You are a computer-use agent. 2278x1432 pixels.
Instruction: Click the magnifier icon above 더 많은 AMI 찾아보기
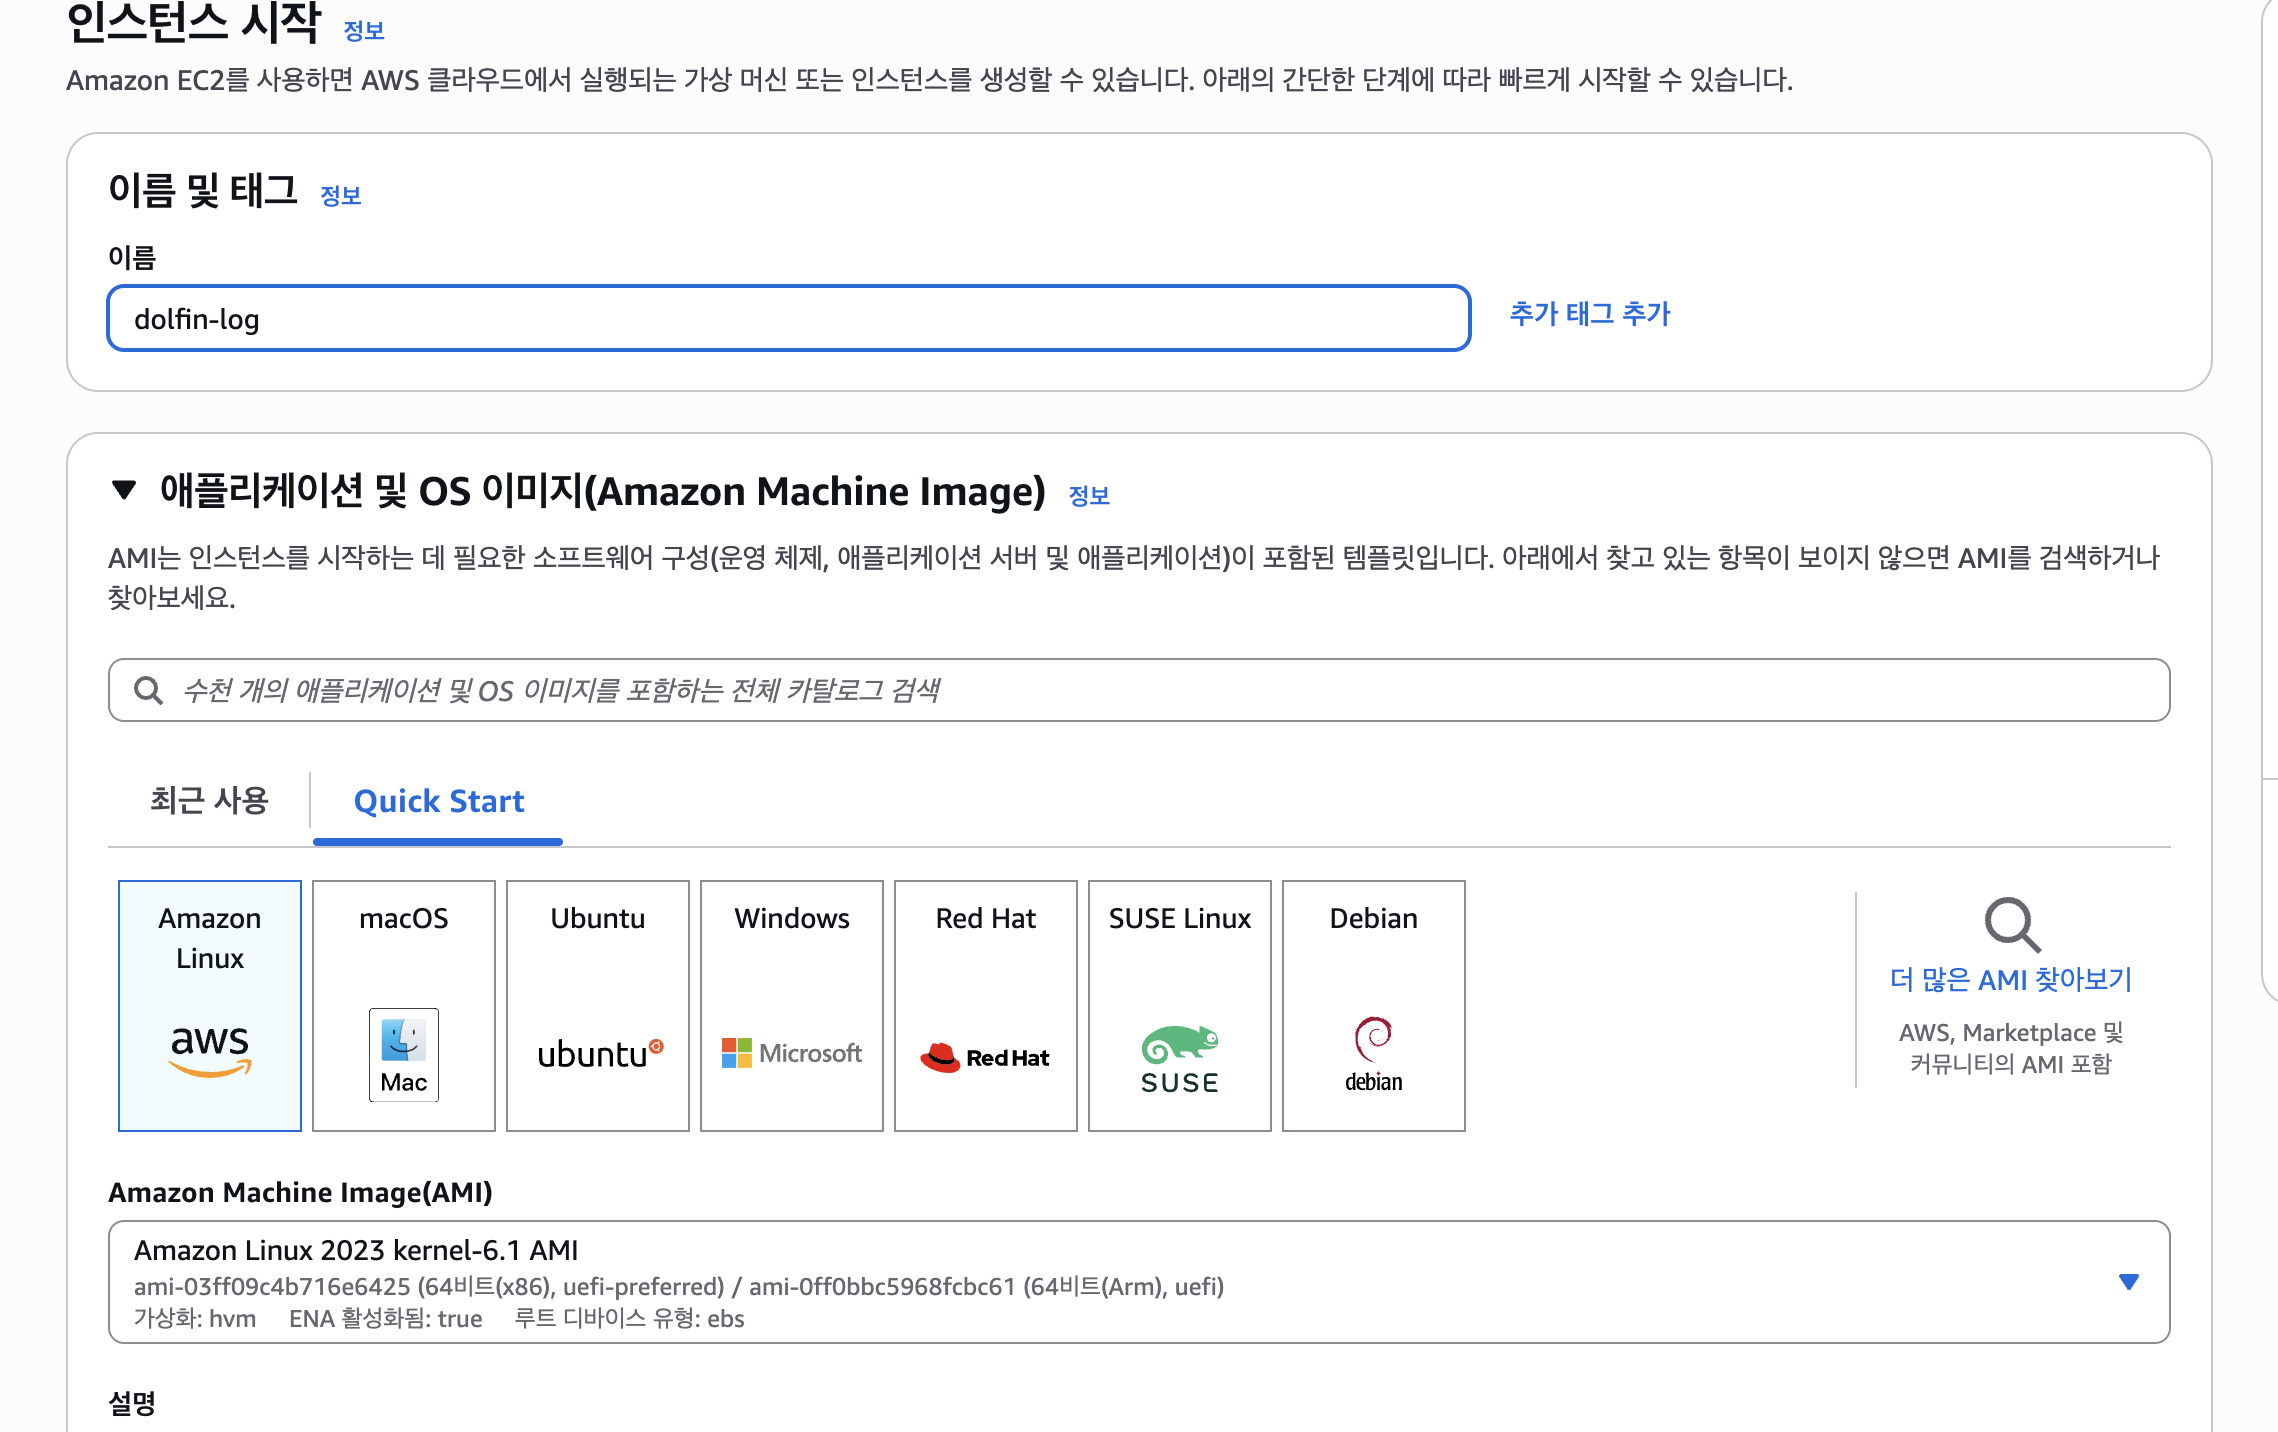(x=2011, y=923)
